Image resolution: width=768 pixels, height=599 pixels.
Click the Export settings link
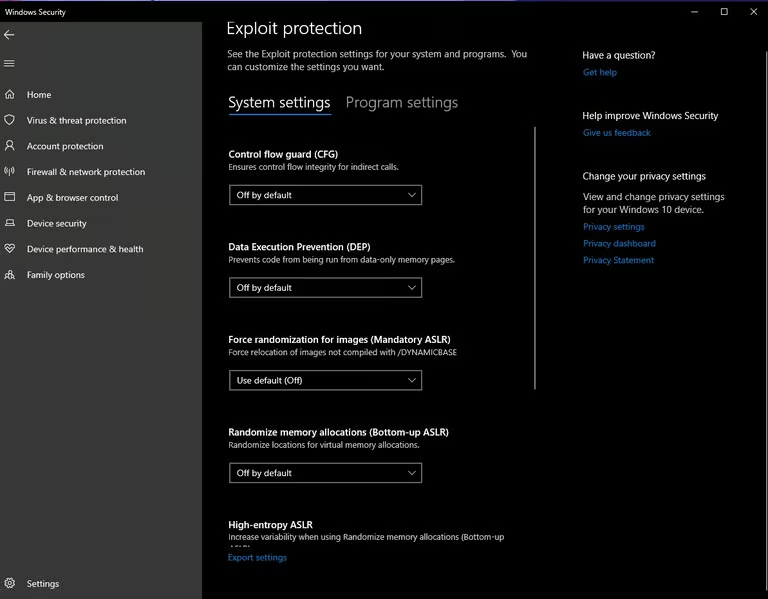257,558
